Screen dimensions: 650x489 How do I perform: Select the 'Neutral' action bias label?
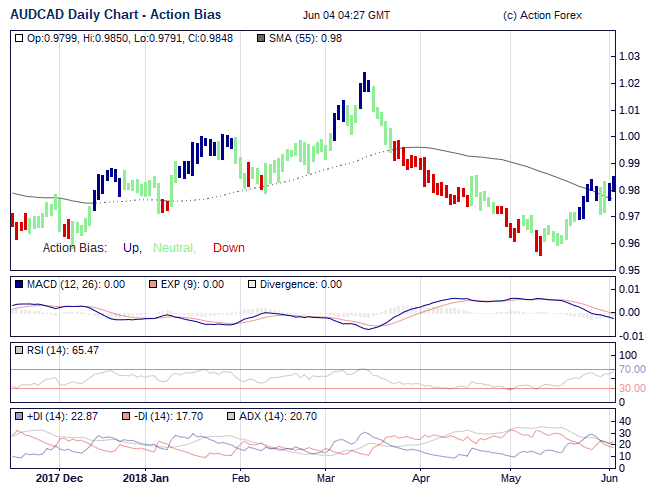point(174,248)
